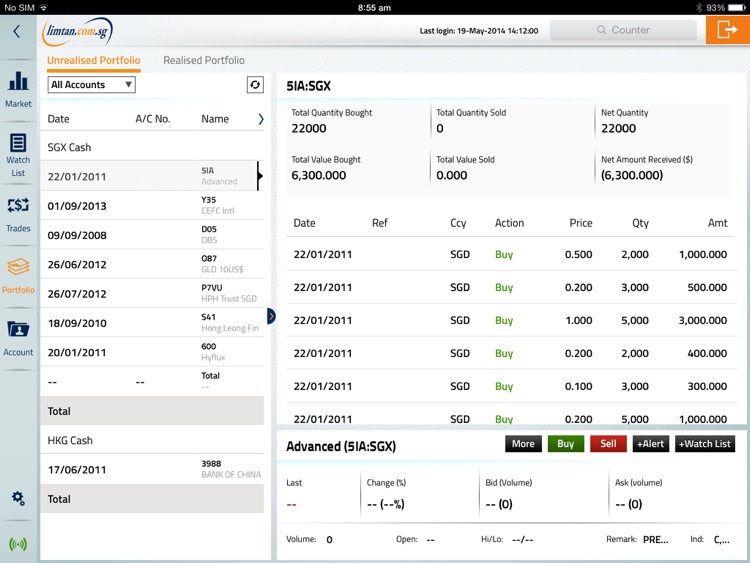Viewport: 750px width, 563px height.
Task: Select transaction with amount 500.000
Action: tap(511, 287)
